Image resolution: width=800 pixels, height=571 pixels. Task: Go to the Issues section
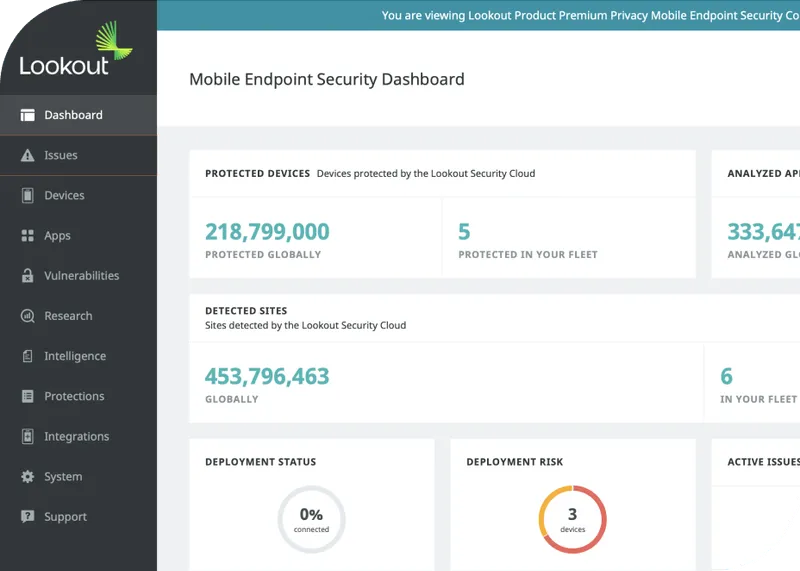[79, 155]
